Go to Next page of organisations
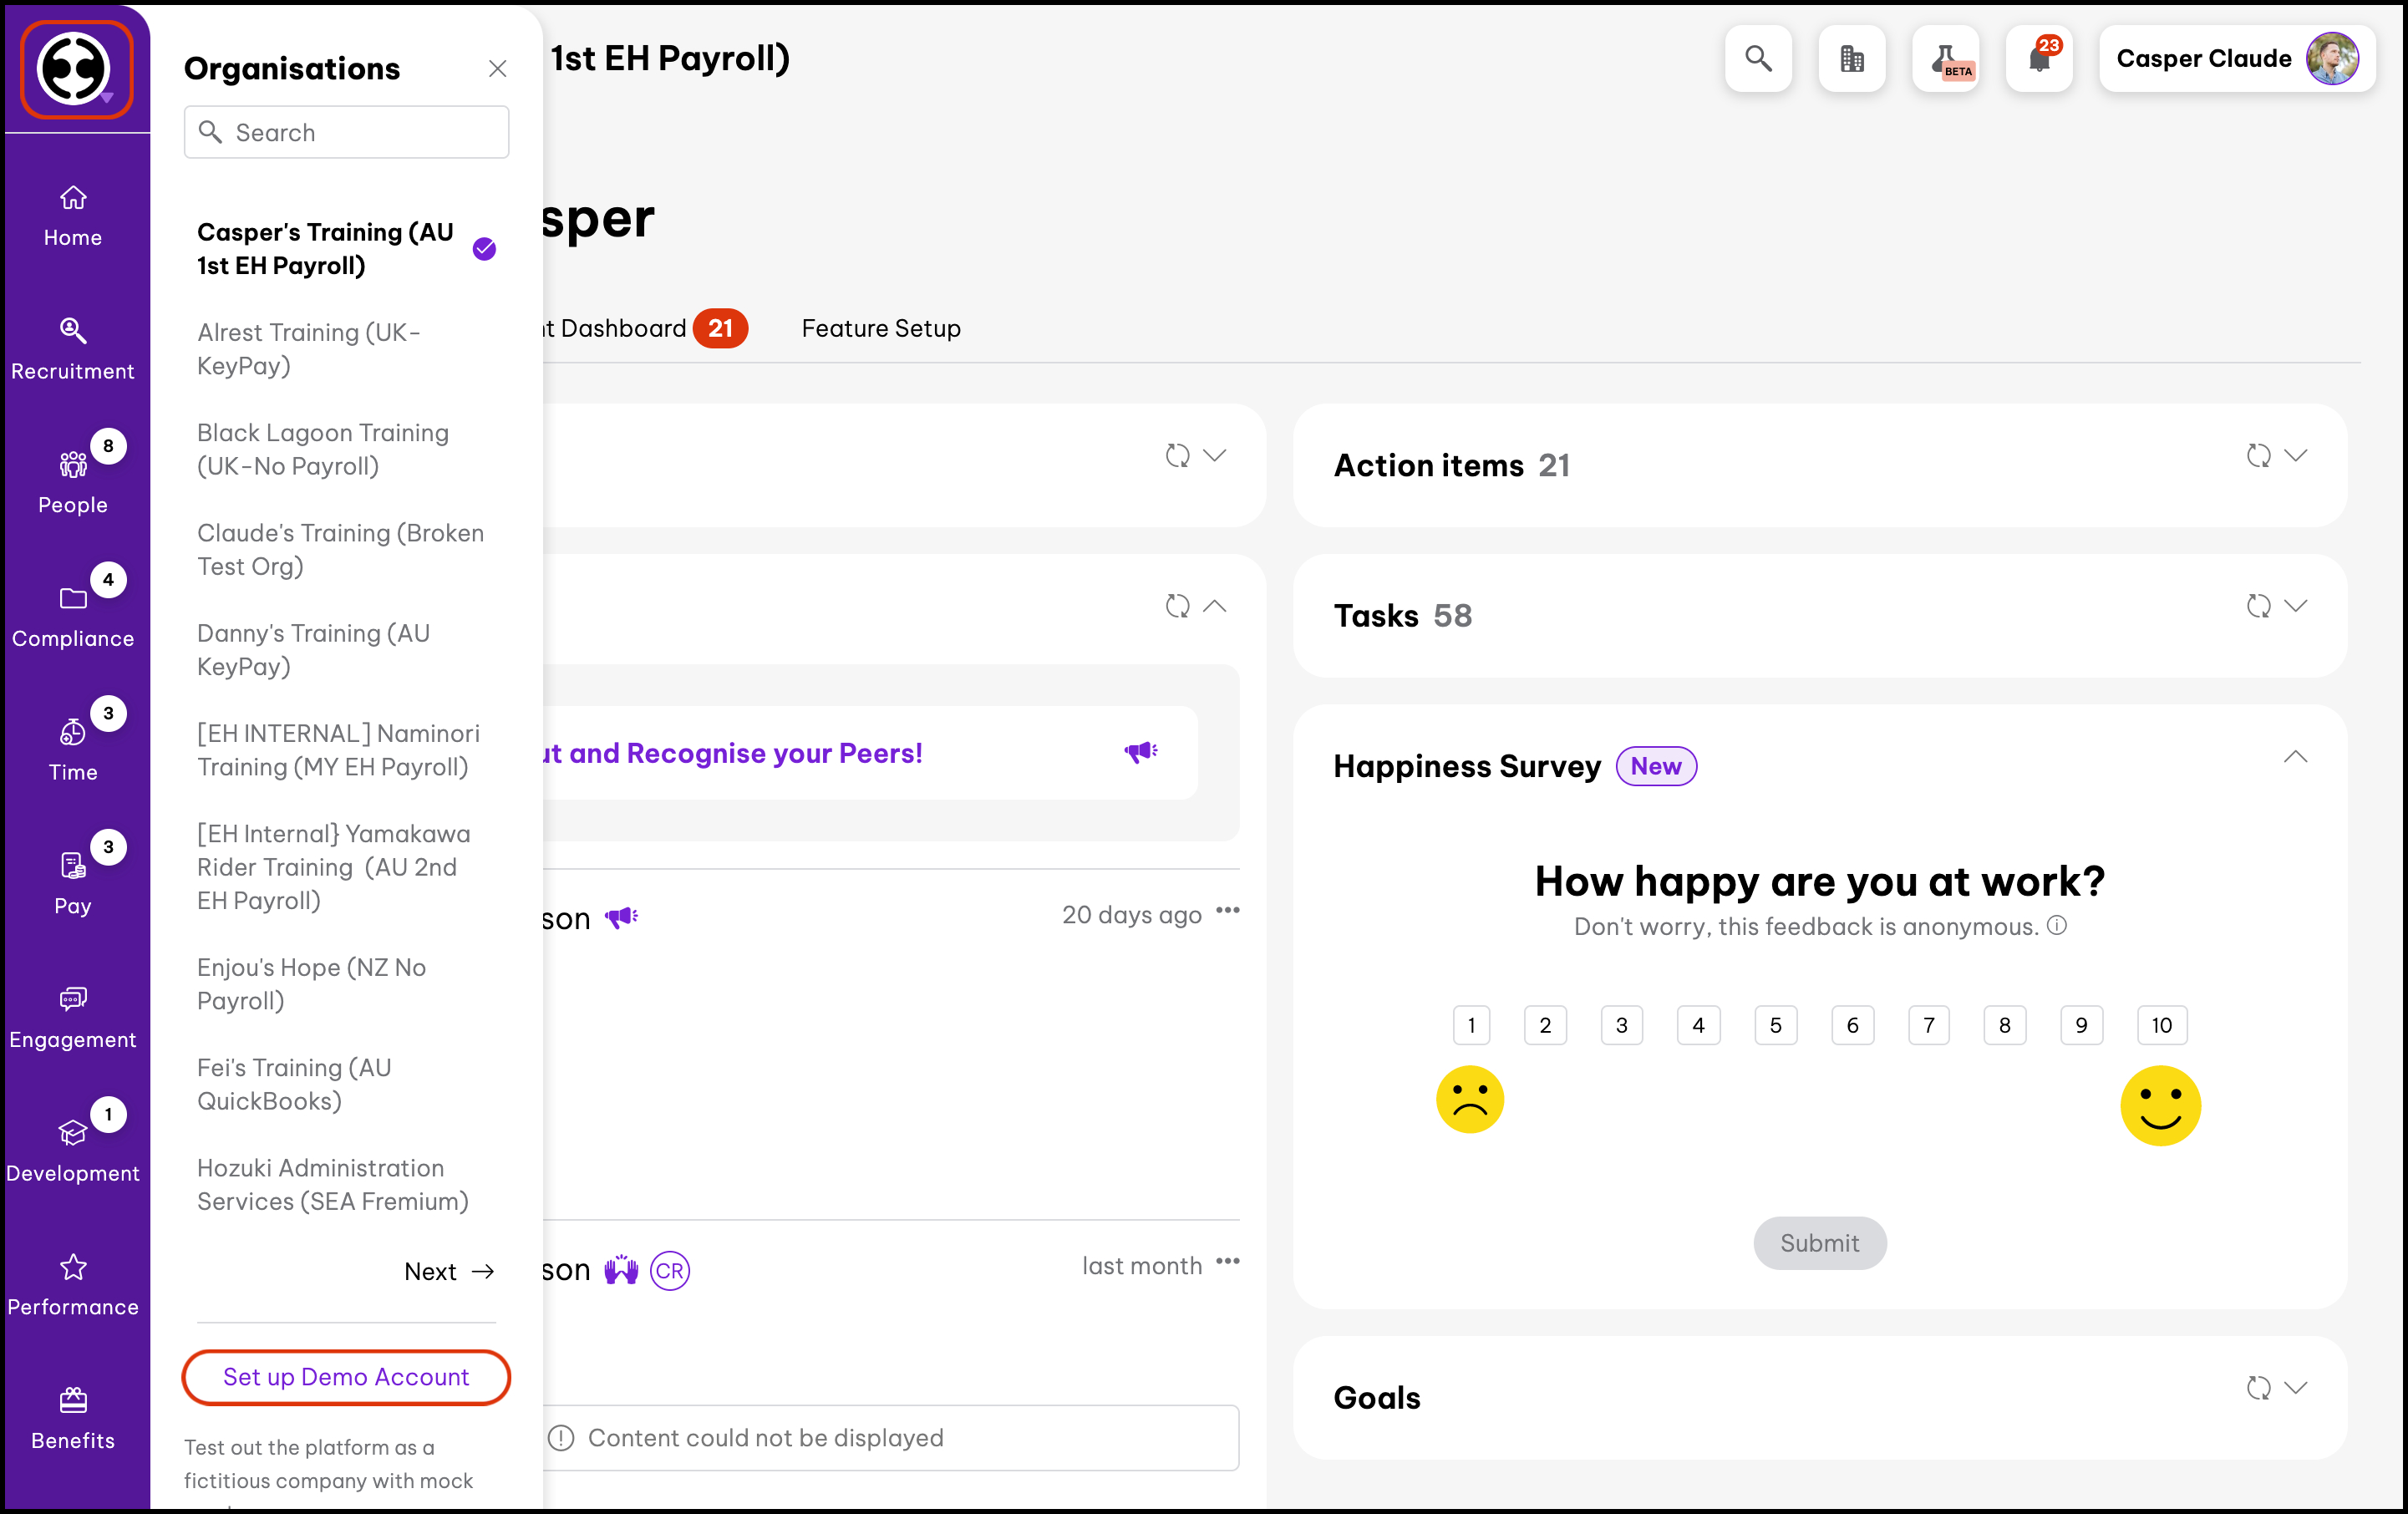Screen dimensions: 2408x1514 (449, 1271)
